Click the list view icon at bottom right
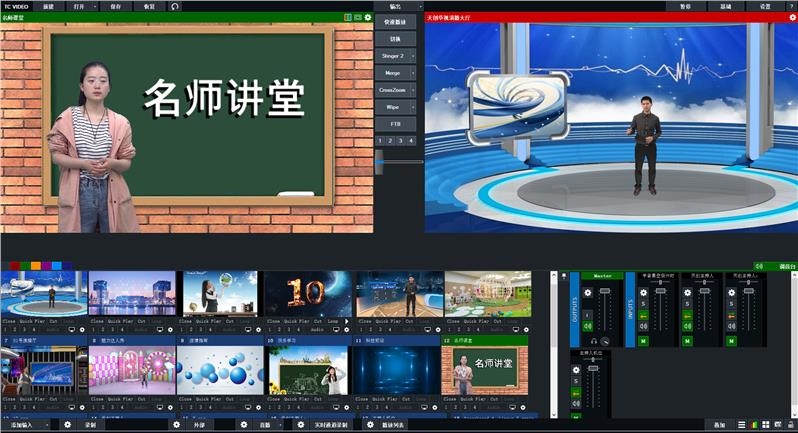Screen dimensions: 798x433 (742, 425)
